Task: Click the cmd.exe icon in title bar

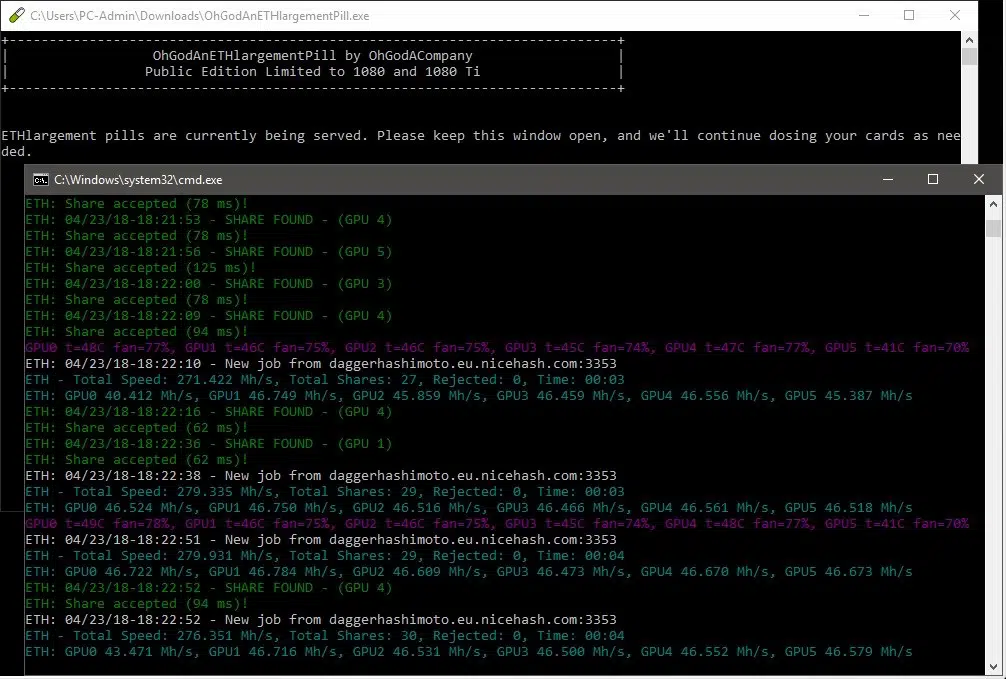Action: (x=40, y=180)
